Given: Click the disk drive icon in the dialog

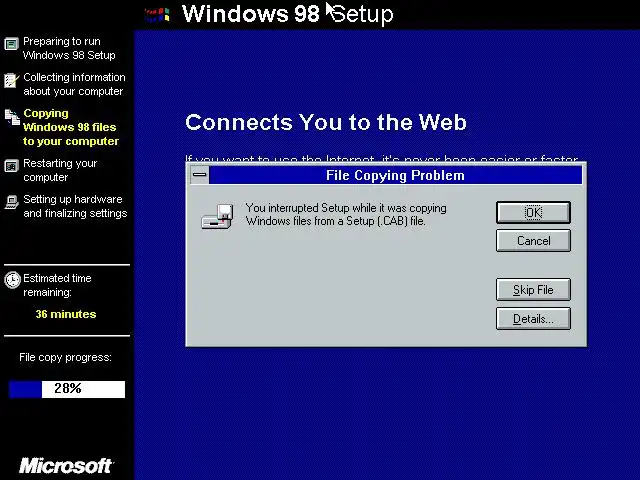Looking at the screenshot, I should [218, 216].
